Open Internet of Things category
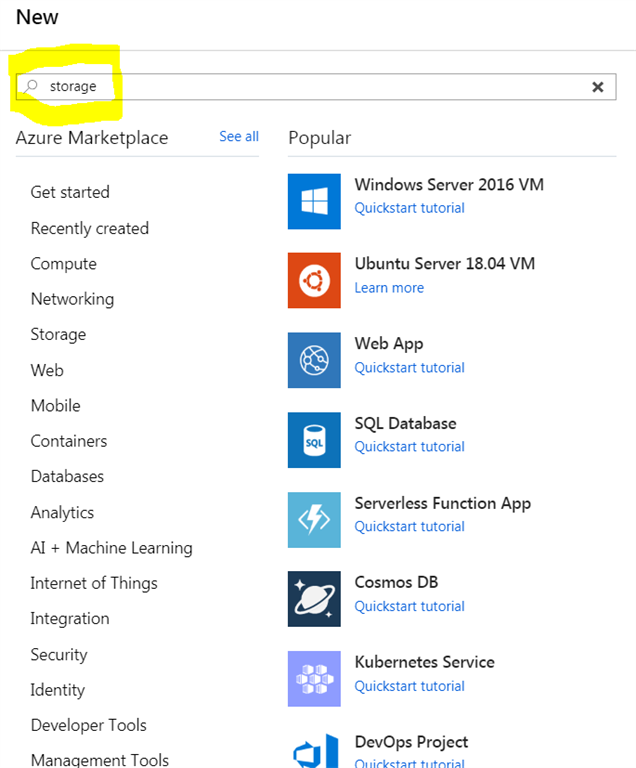Image resolution: width=636 pixels, height=768 pixels. (94, 583)
